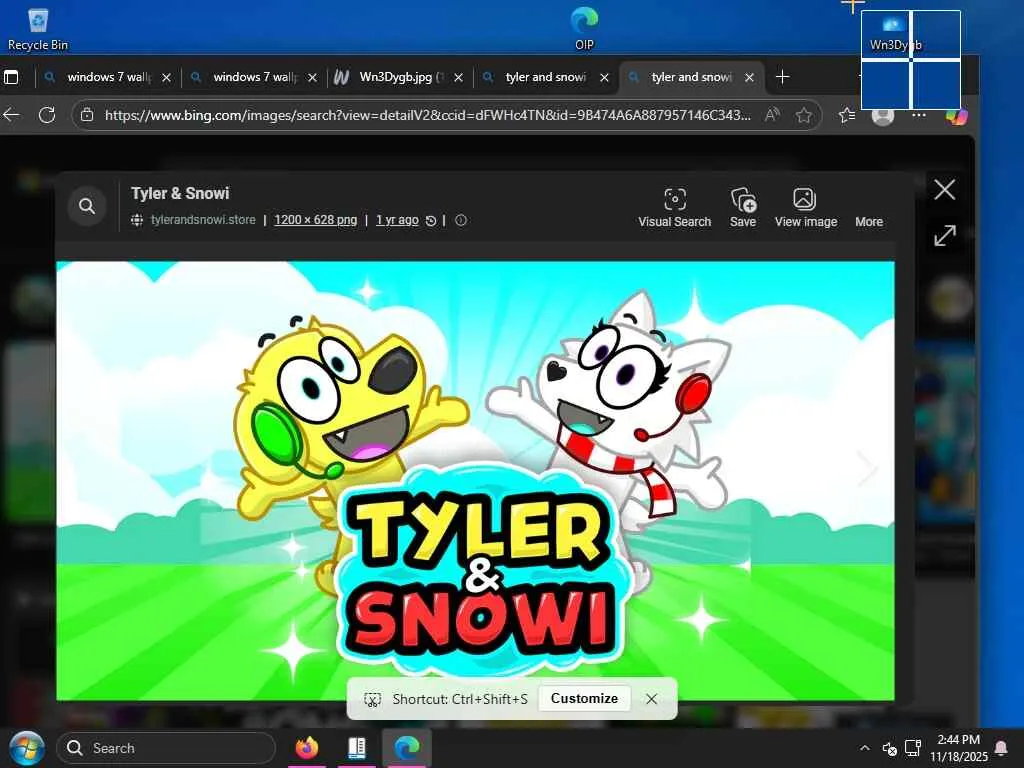Click the display tray icon
Image resolution: width=1024 pixels, height=768 pixels.
[x=913, y=748]
